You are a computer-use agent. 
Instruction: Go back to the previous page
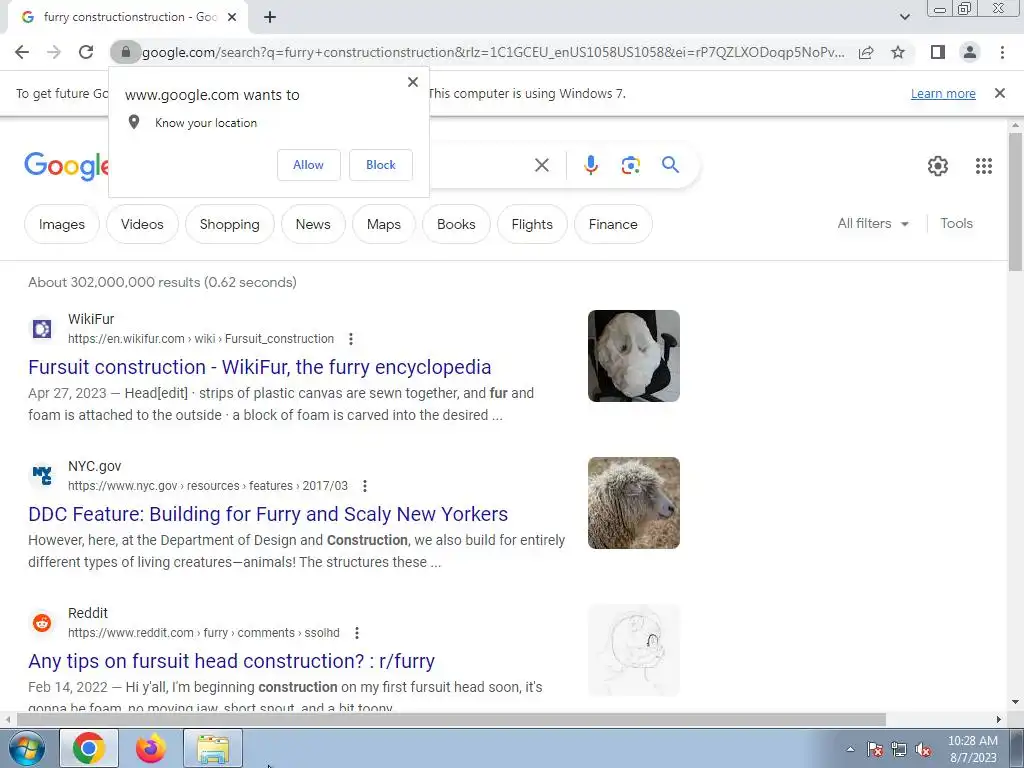coord(22,52)
